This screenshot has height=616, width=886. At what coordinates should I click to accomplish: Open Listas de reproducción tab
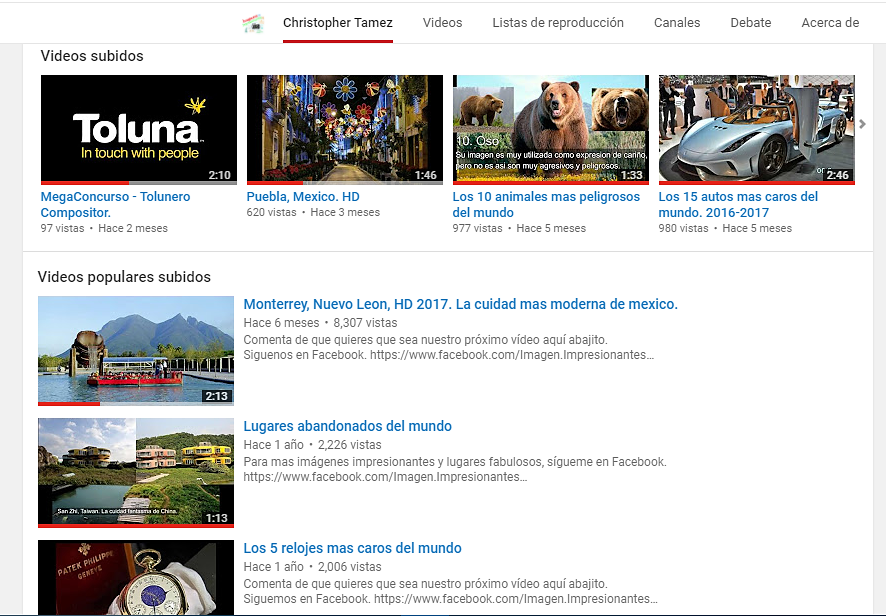coord(558,23)
